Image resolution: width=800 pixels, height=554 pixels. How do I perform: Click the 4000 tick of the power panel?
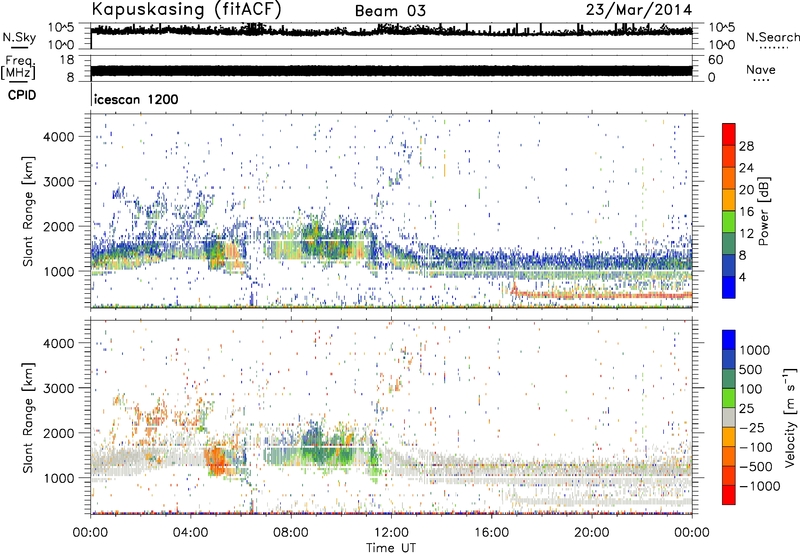click(58, 137)
